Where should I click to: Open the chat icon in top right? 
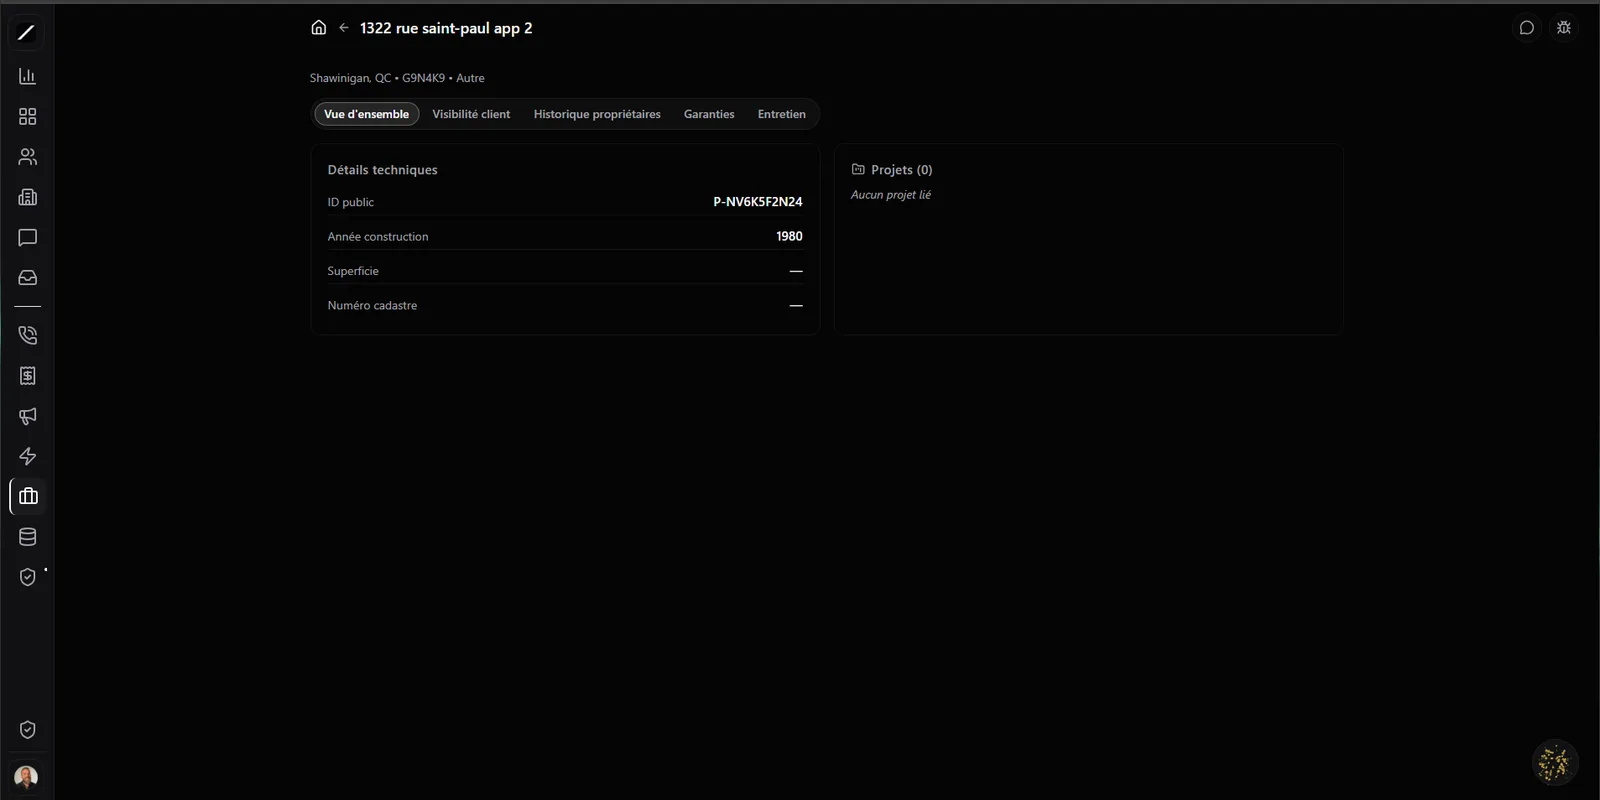(1527, 28)
